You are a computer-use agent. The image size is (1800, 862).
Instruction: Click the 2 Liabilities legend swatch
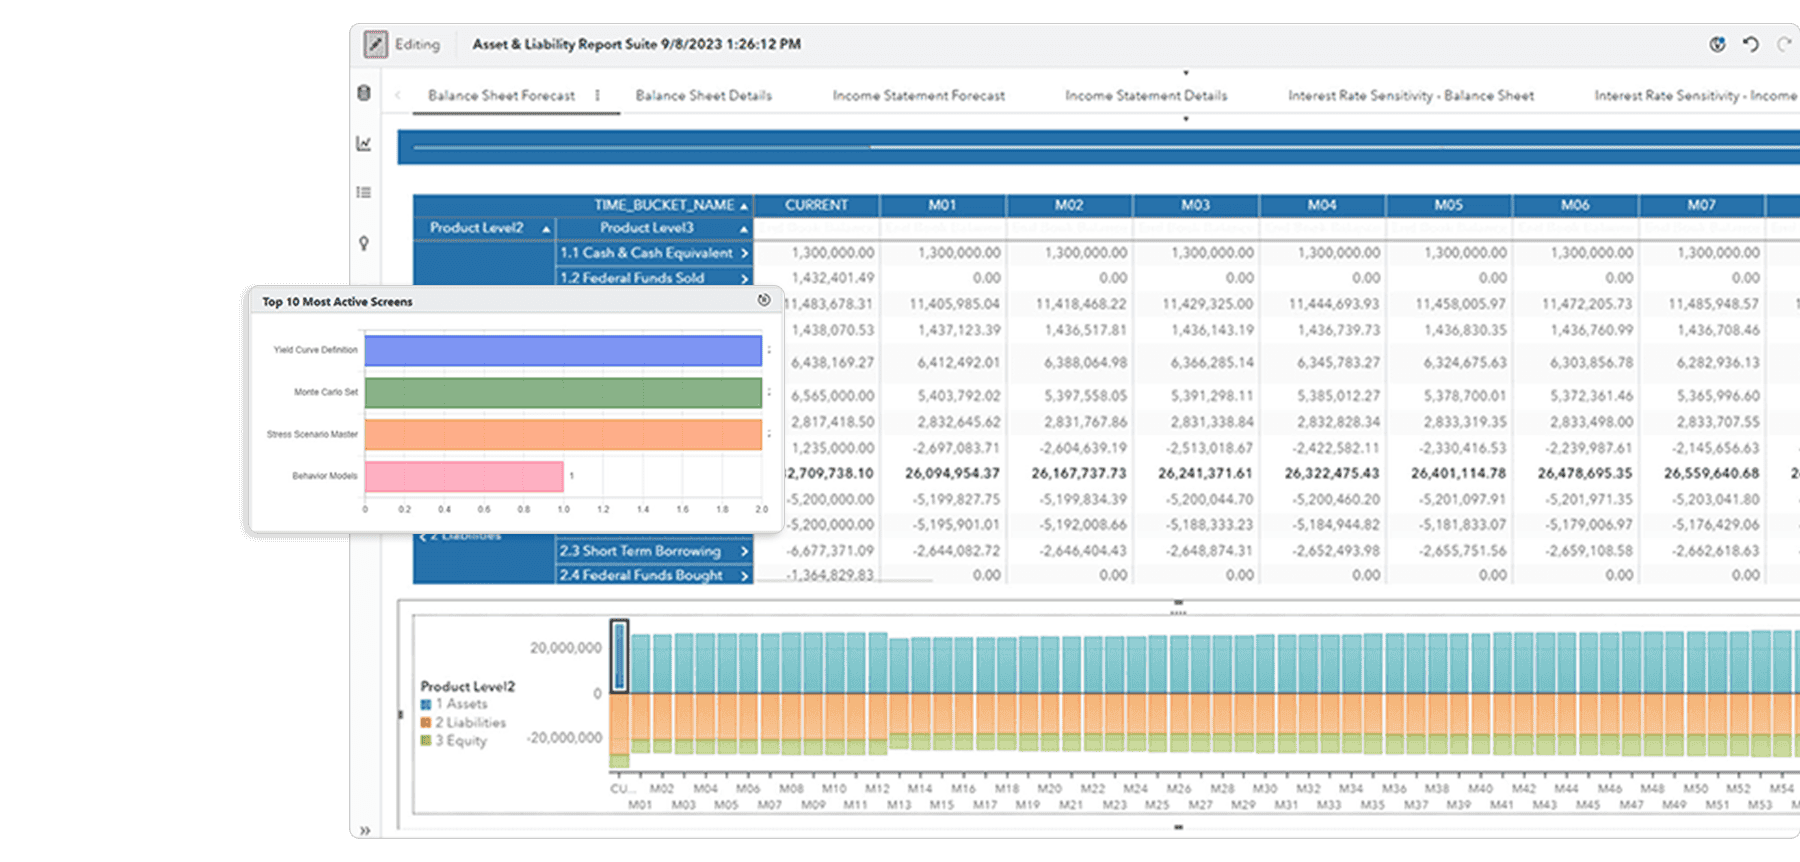point(426,722)
